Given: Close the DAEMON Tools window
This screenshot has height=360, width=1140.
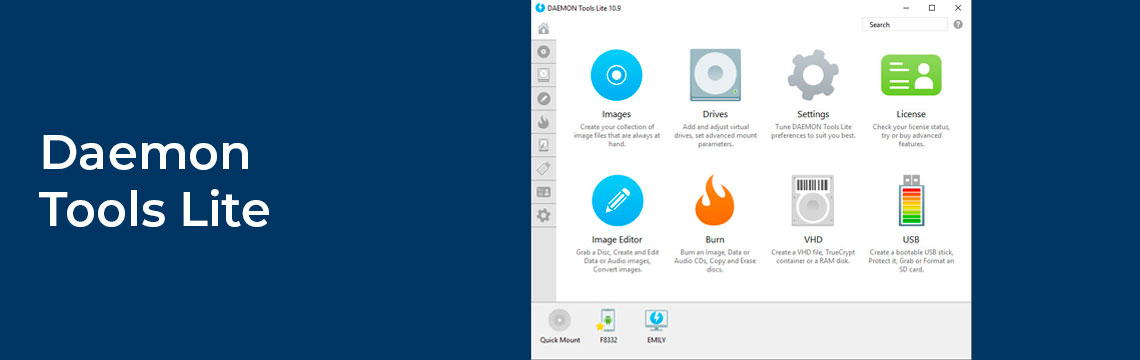Looking at the screenshot, I should tap(958, 8).
